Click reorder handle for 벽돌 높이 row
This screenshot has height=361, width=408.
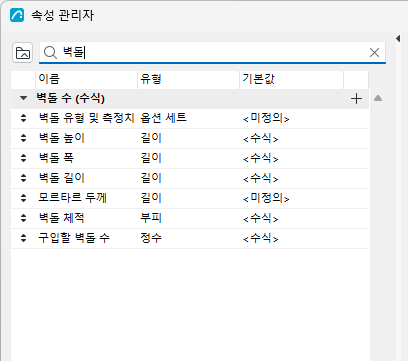tap(23, 138)
